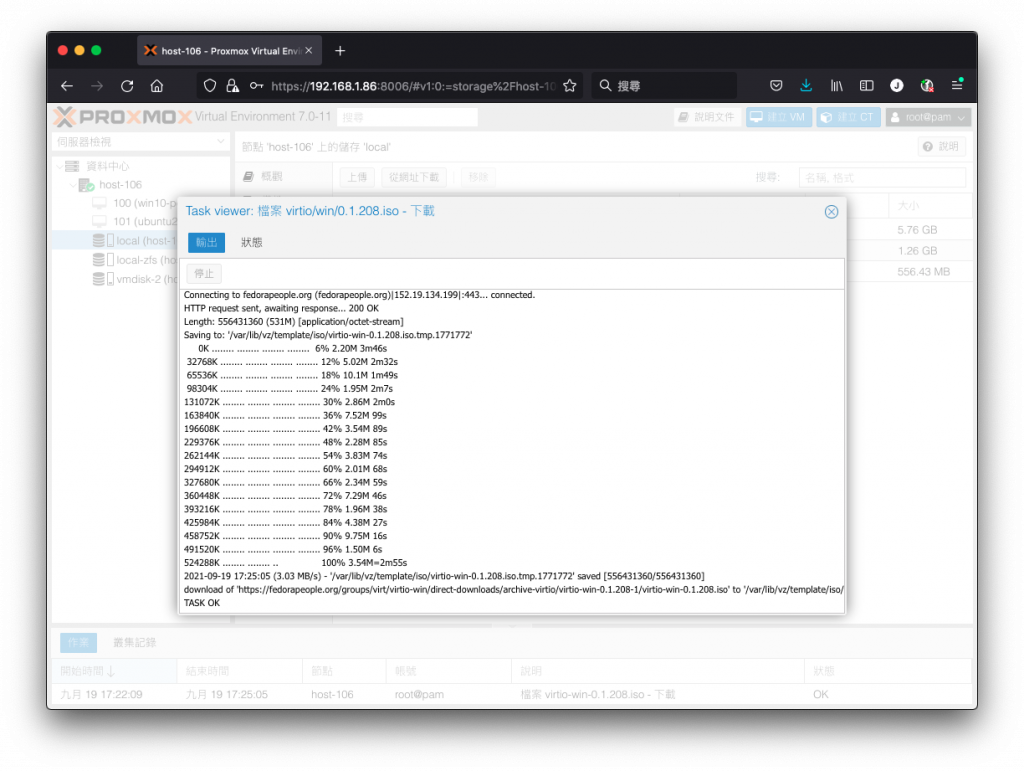Click the storage search filter field
The height and width of the screenshot is (771, 1024).
882,177
